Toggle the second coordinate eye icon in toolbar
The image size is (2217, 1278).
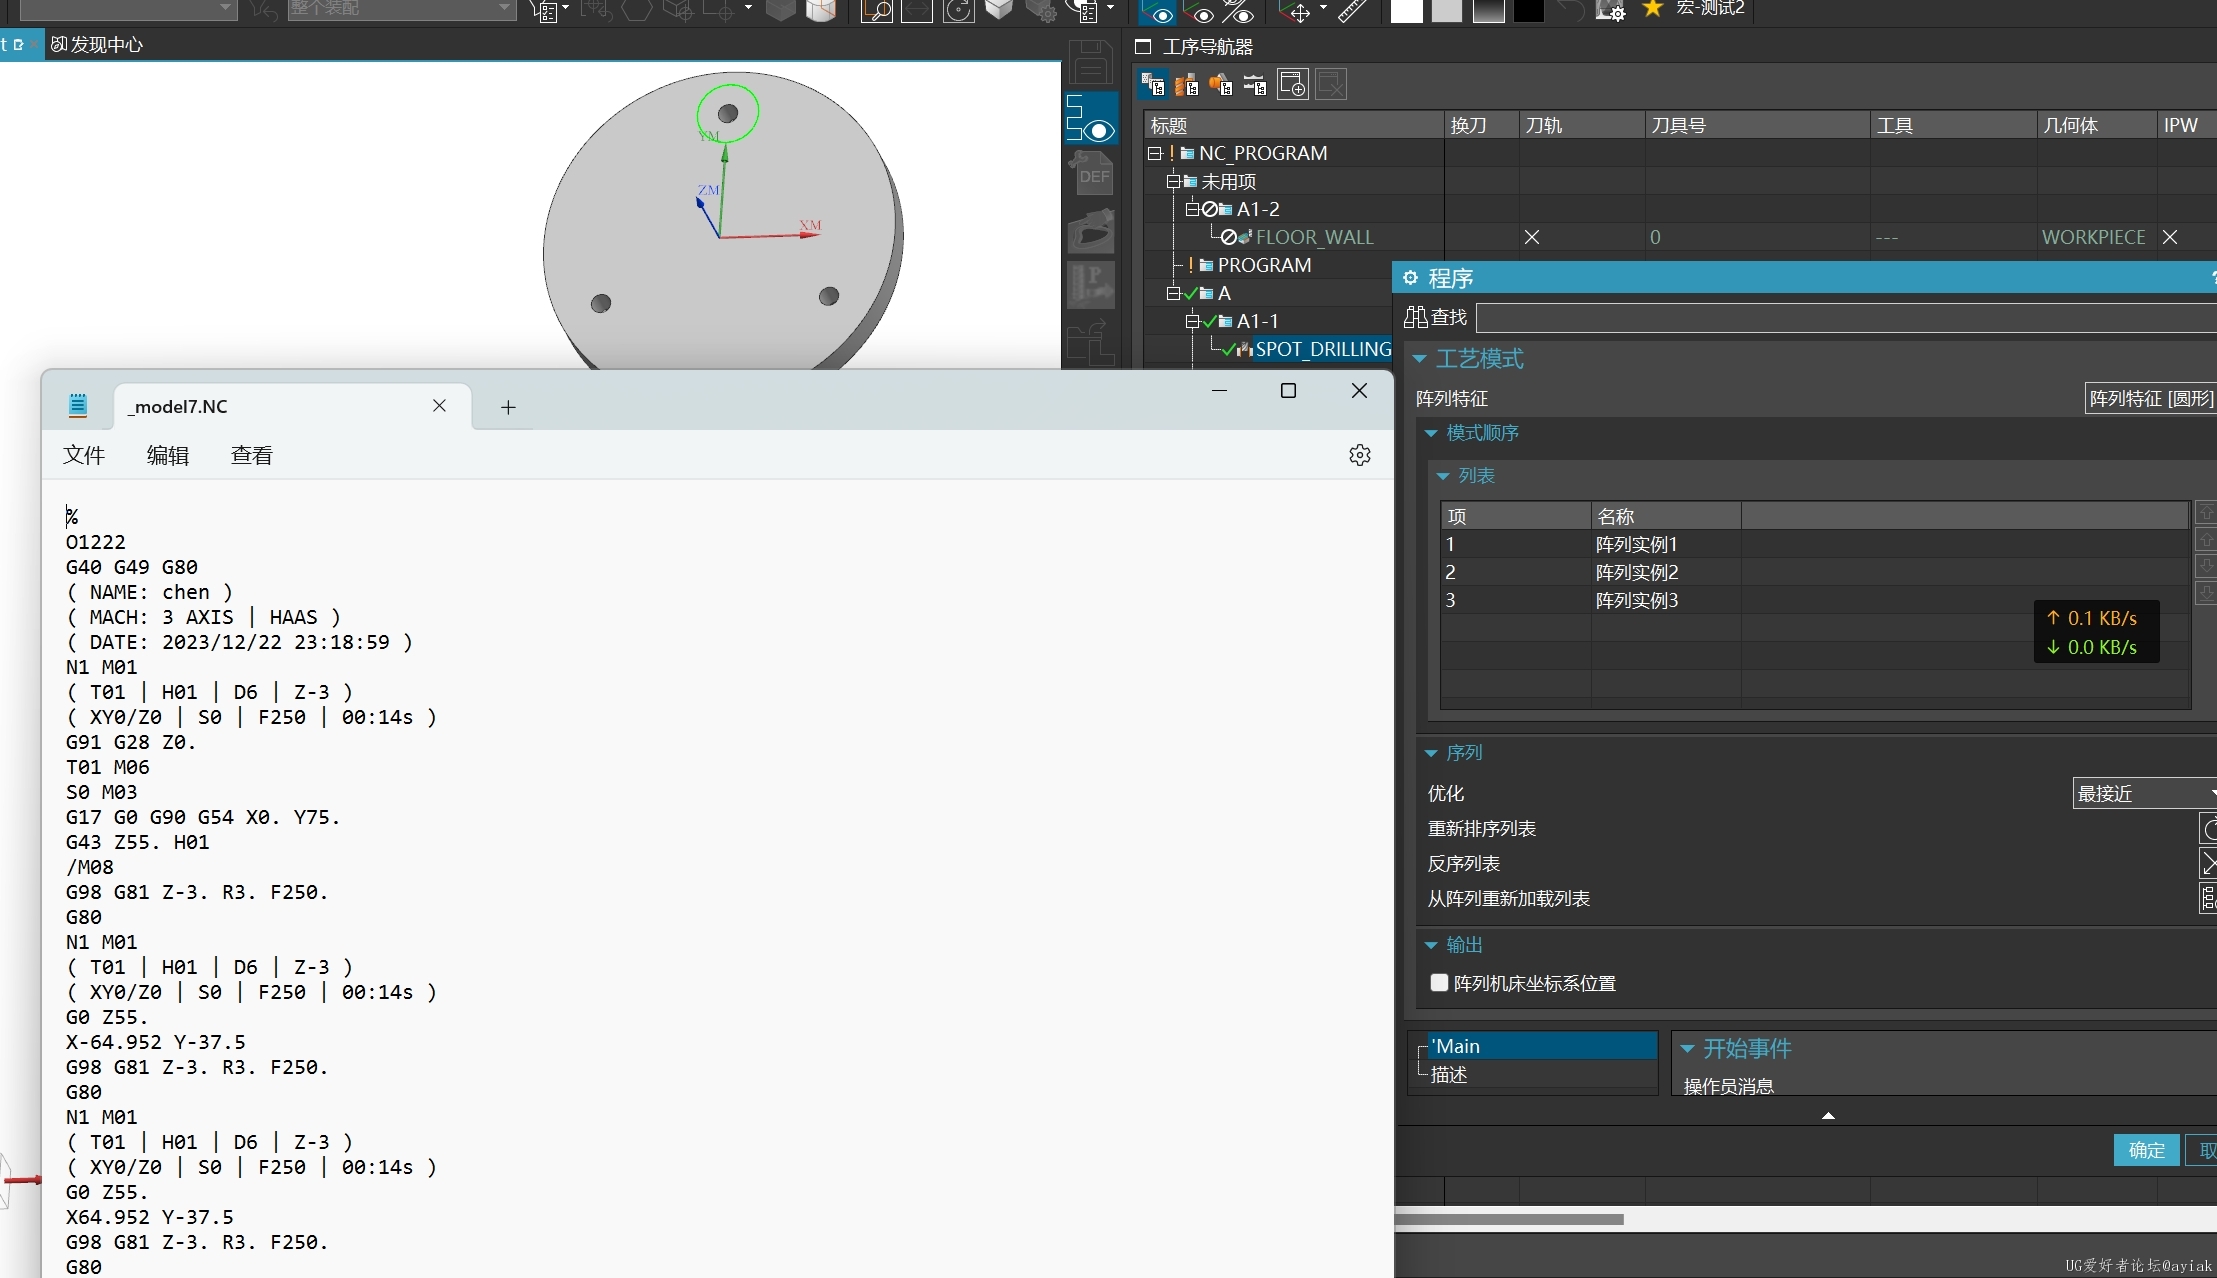tap(1200, 11)
